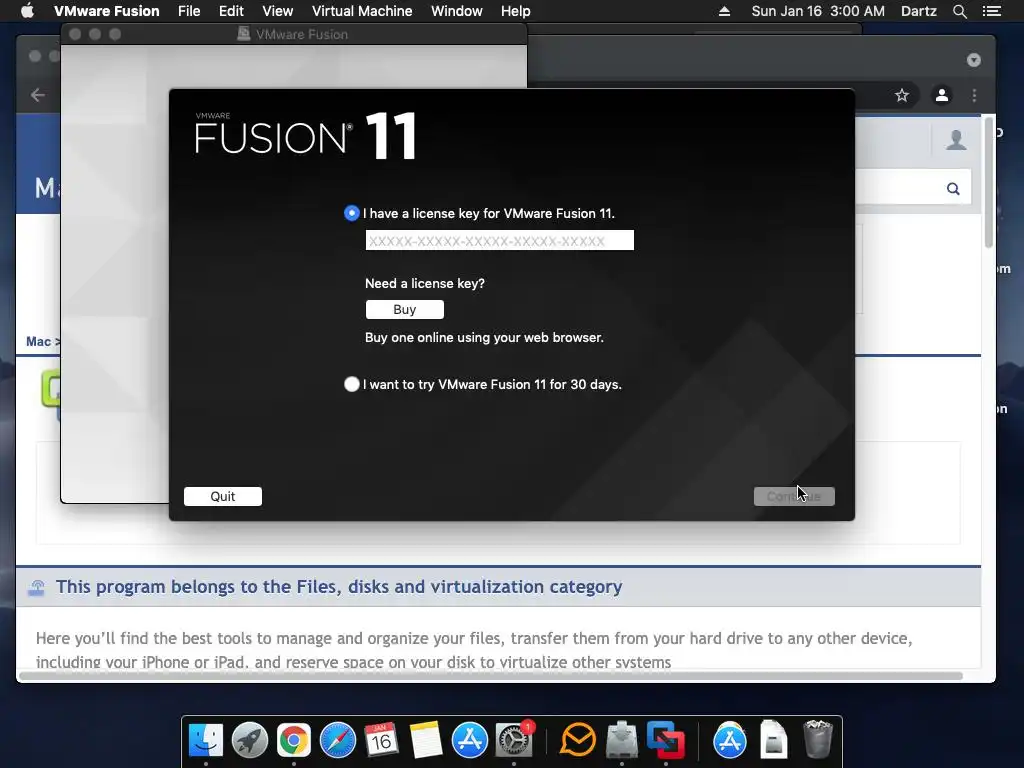
Task: Click the circled down-arrow in browser tab bar
Action: [974, 60]
